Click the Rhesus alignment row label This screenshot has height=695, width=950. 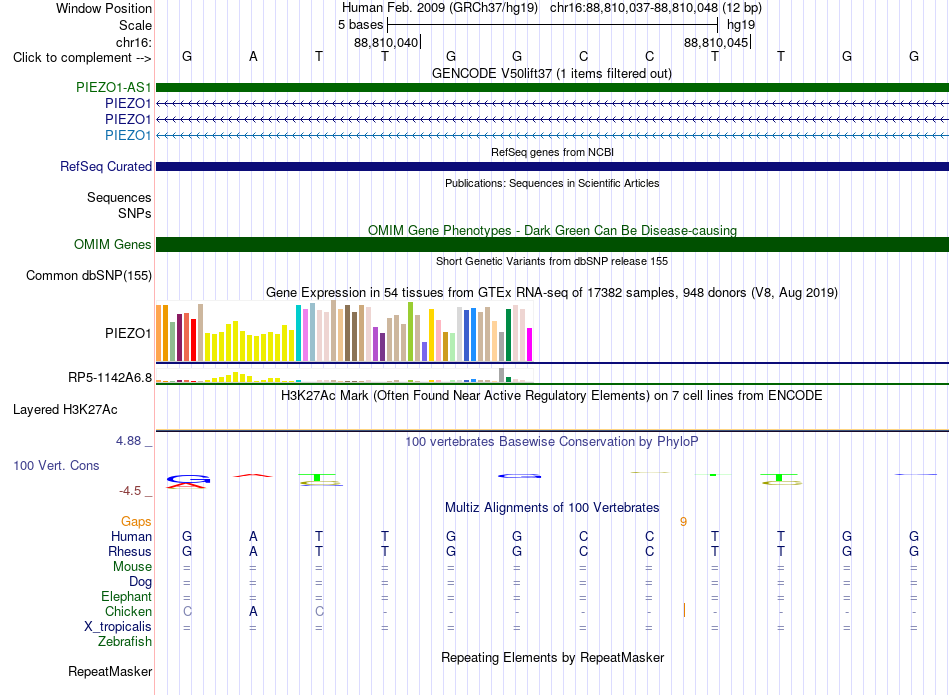coord(130,551)
